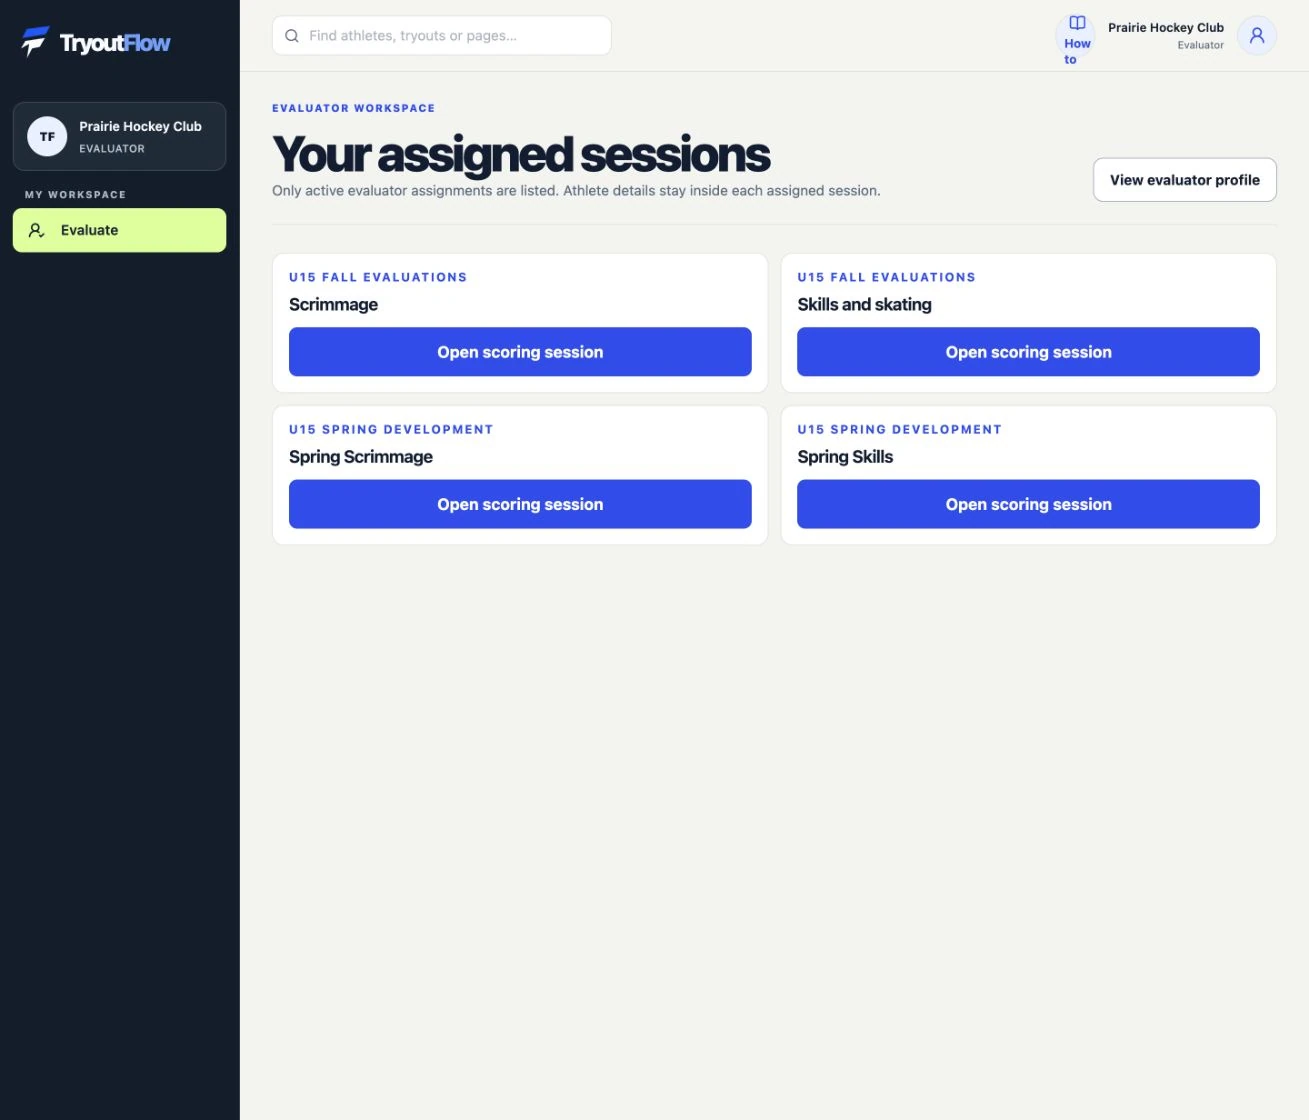The height and width of the screenshot is (1120, 1309).
Task: Open scoring session for Skills and skating
Action: 1028,352
